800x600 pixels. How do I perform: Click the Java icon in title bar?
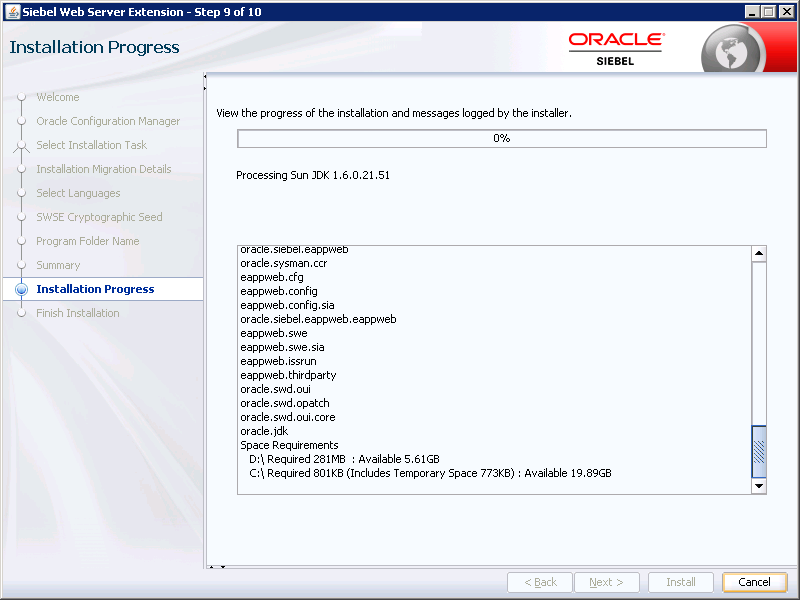[x=13, y=11]
